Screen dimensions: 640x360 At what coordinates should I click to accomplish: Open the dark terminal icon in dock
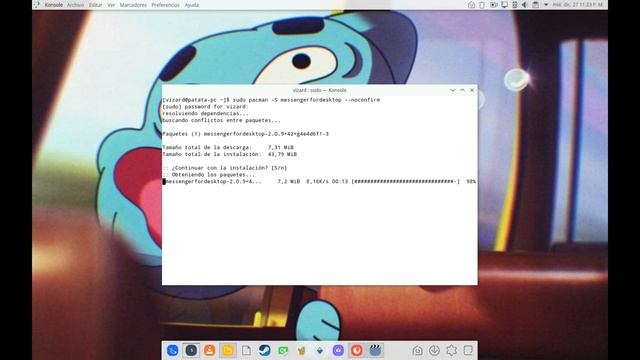click(191, 350)
